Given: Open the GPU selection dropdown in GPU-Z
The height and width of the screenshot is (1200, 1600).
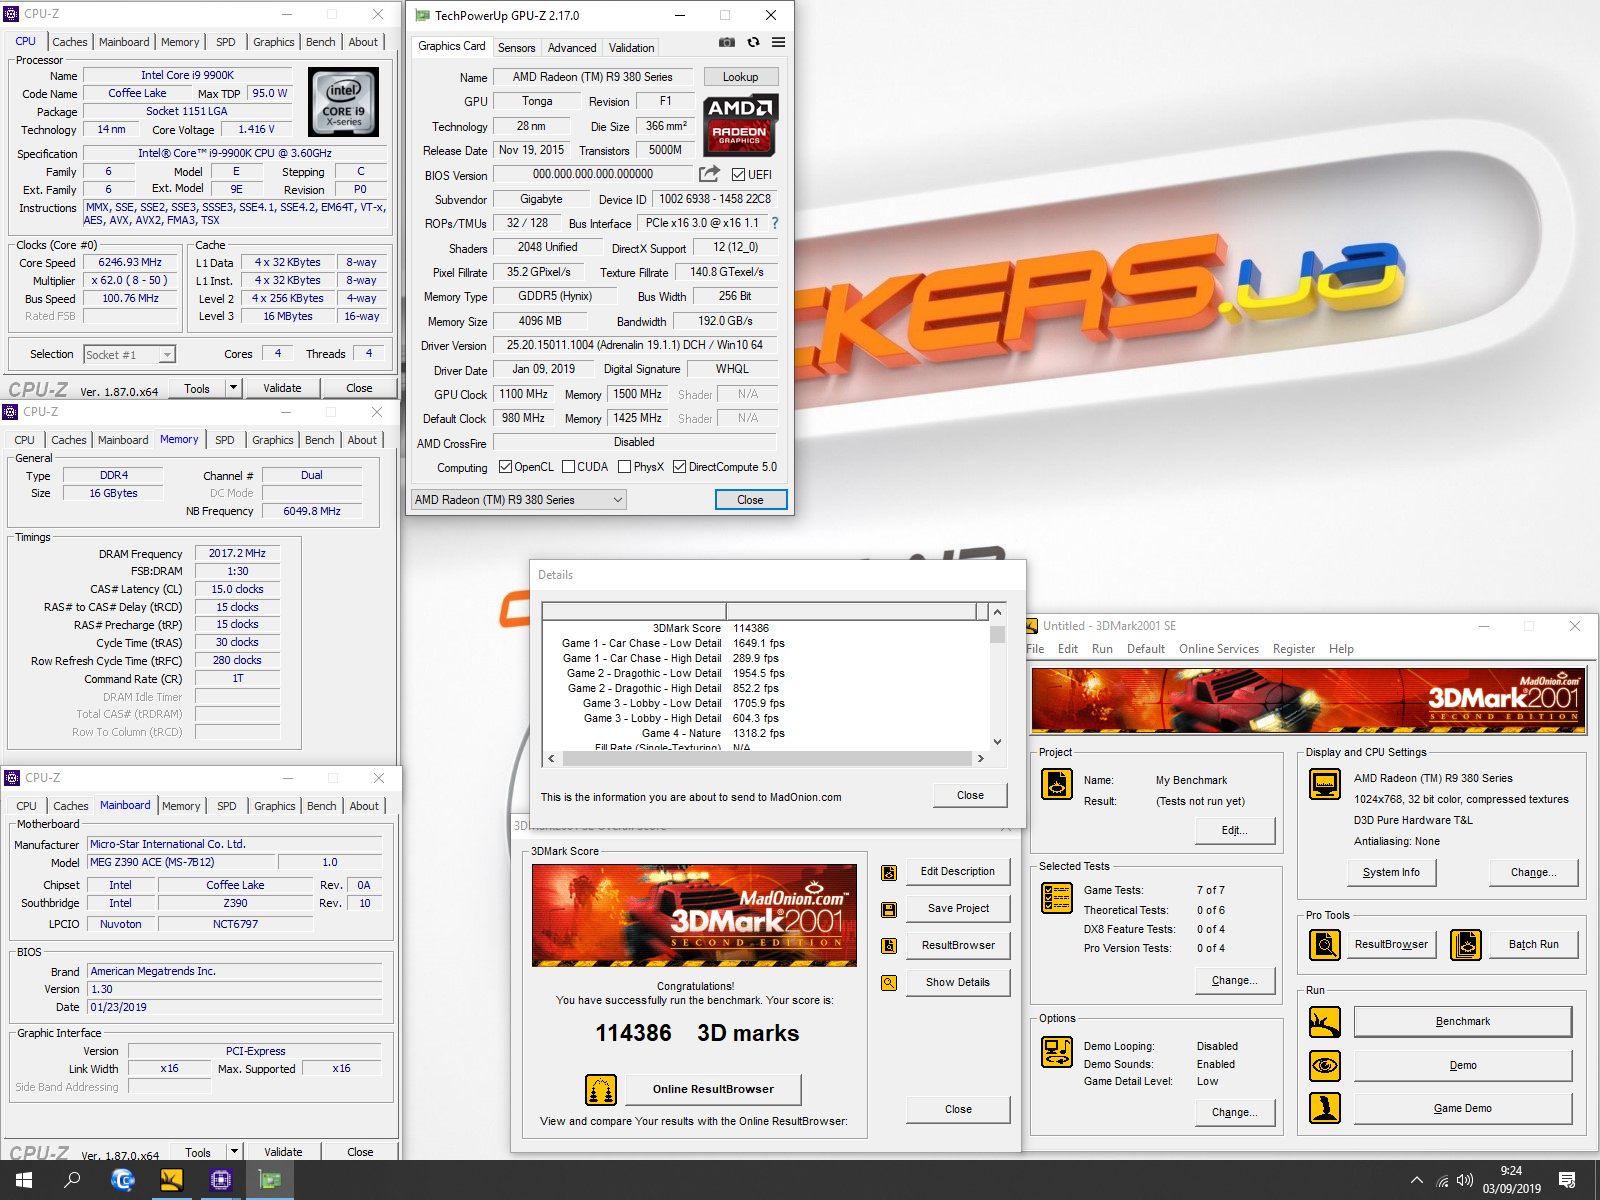Looking at the screenshot, I should (519, 500).
